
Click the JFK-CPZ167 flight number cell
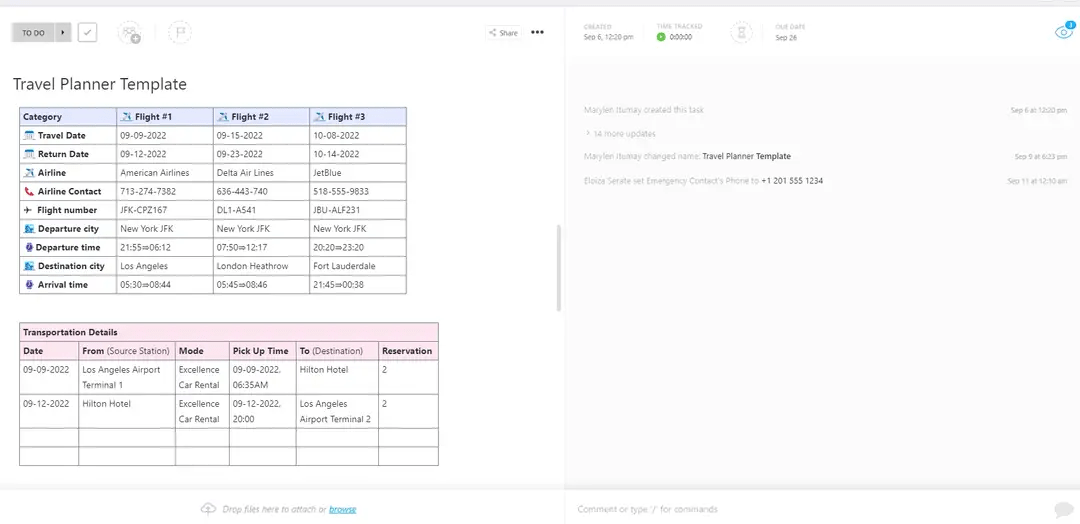coord(165,210)
